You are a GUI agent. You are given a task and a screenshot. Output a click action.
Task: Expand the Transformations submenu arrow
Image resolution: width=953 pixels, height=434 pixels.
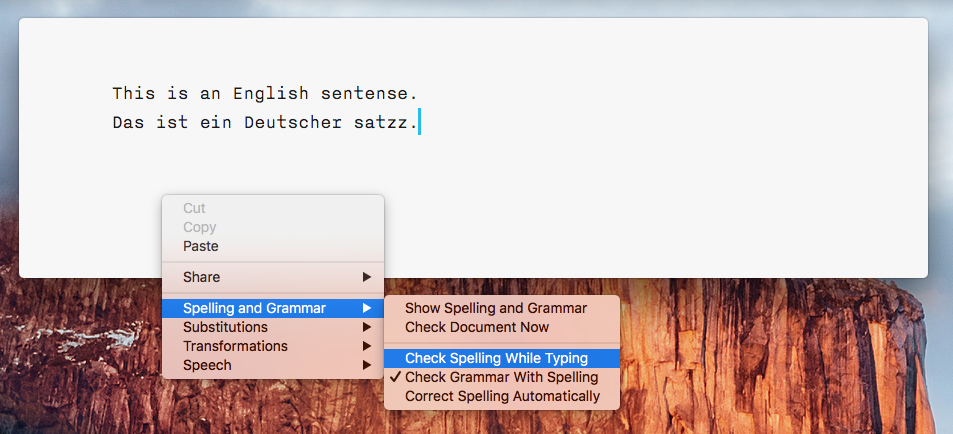pyautogui.click(x=366, y=346)
